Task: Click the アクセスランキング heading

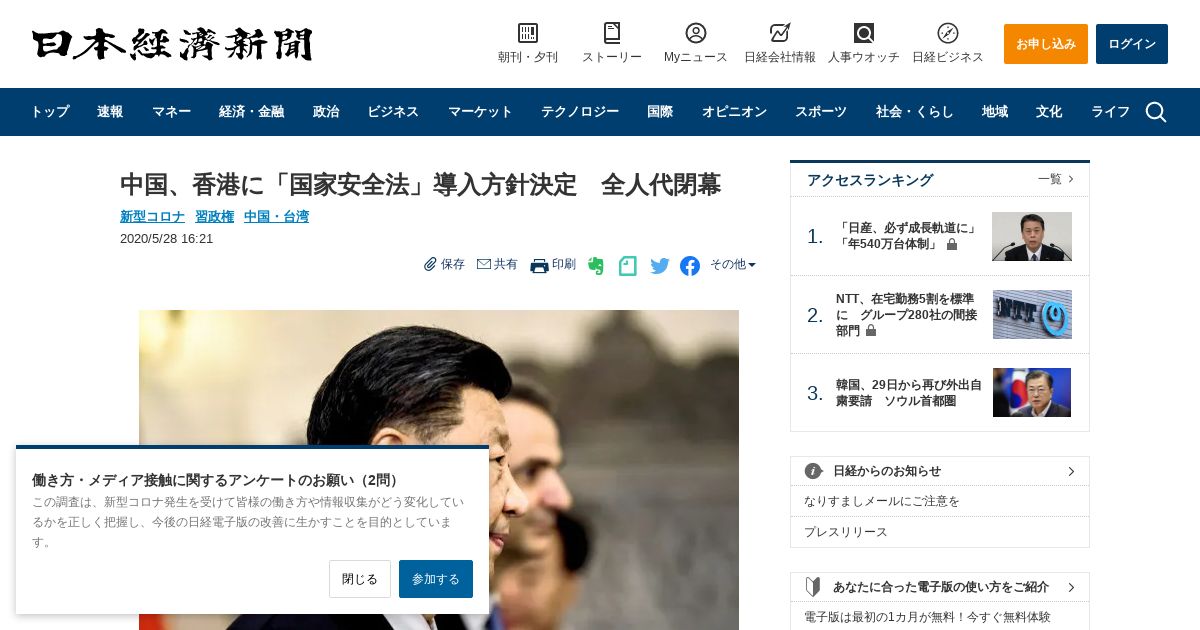Action: click(870, 180)
